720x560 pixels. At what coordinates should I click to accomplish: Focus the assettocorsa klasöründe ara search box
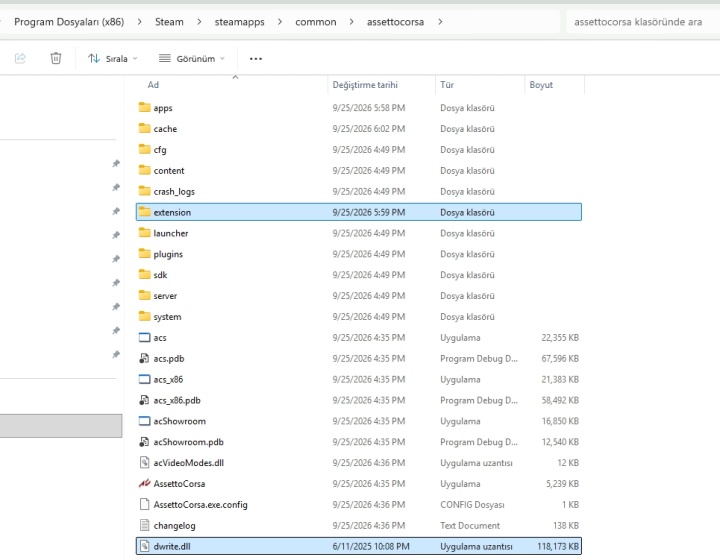click(643, 22)
